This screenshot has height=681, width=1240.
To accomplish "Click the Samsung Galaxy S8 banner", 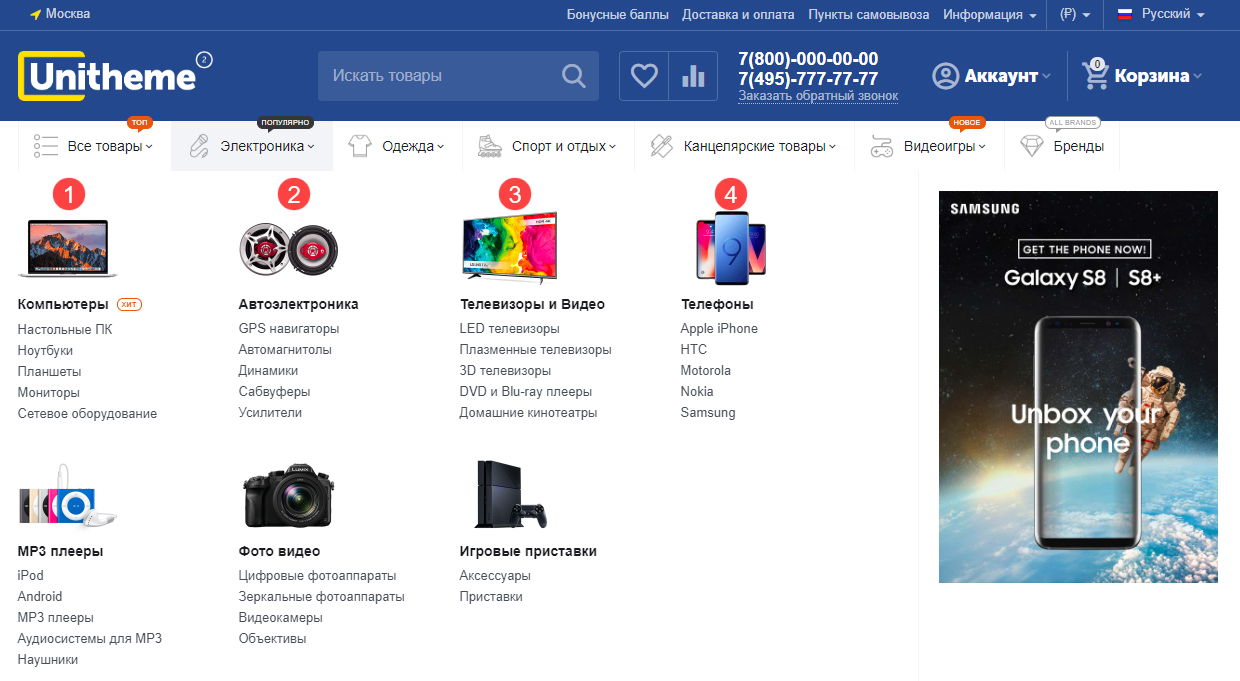I will click(x=1078, y=387).
